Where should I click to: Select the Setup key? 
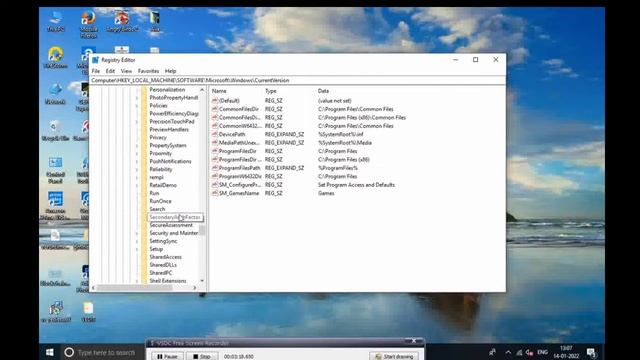(156, 249)
